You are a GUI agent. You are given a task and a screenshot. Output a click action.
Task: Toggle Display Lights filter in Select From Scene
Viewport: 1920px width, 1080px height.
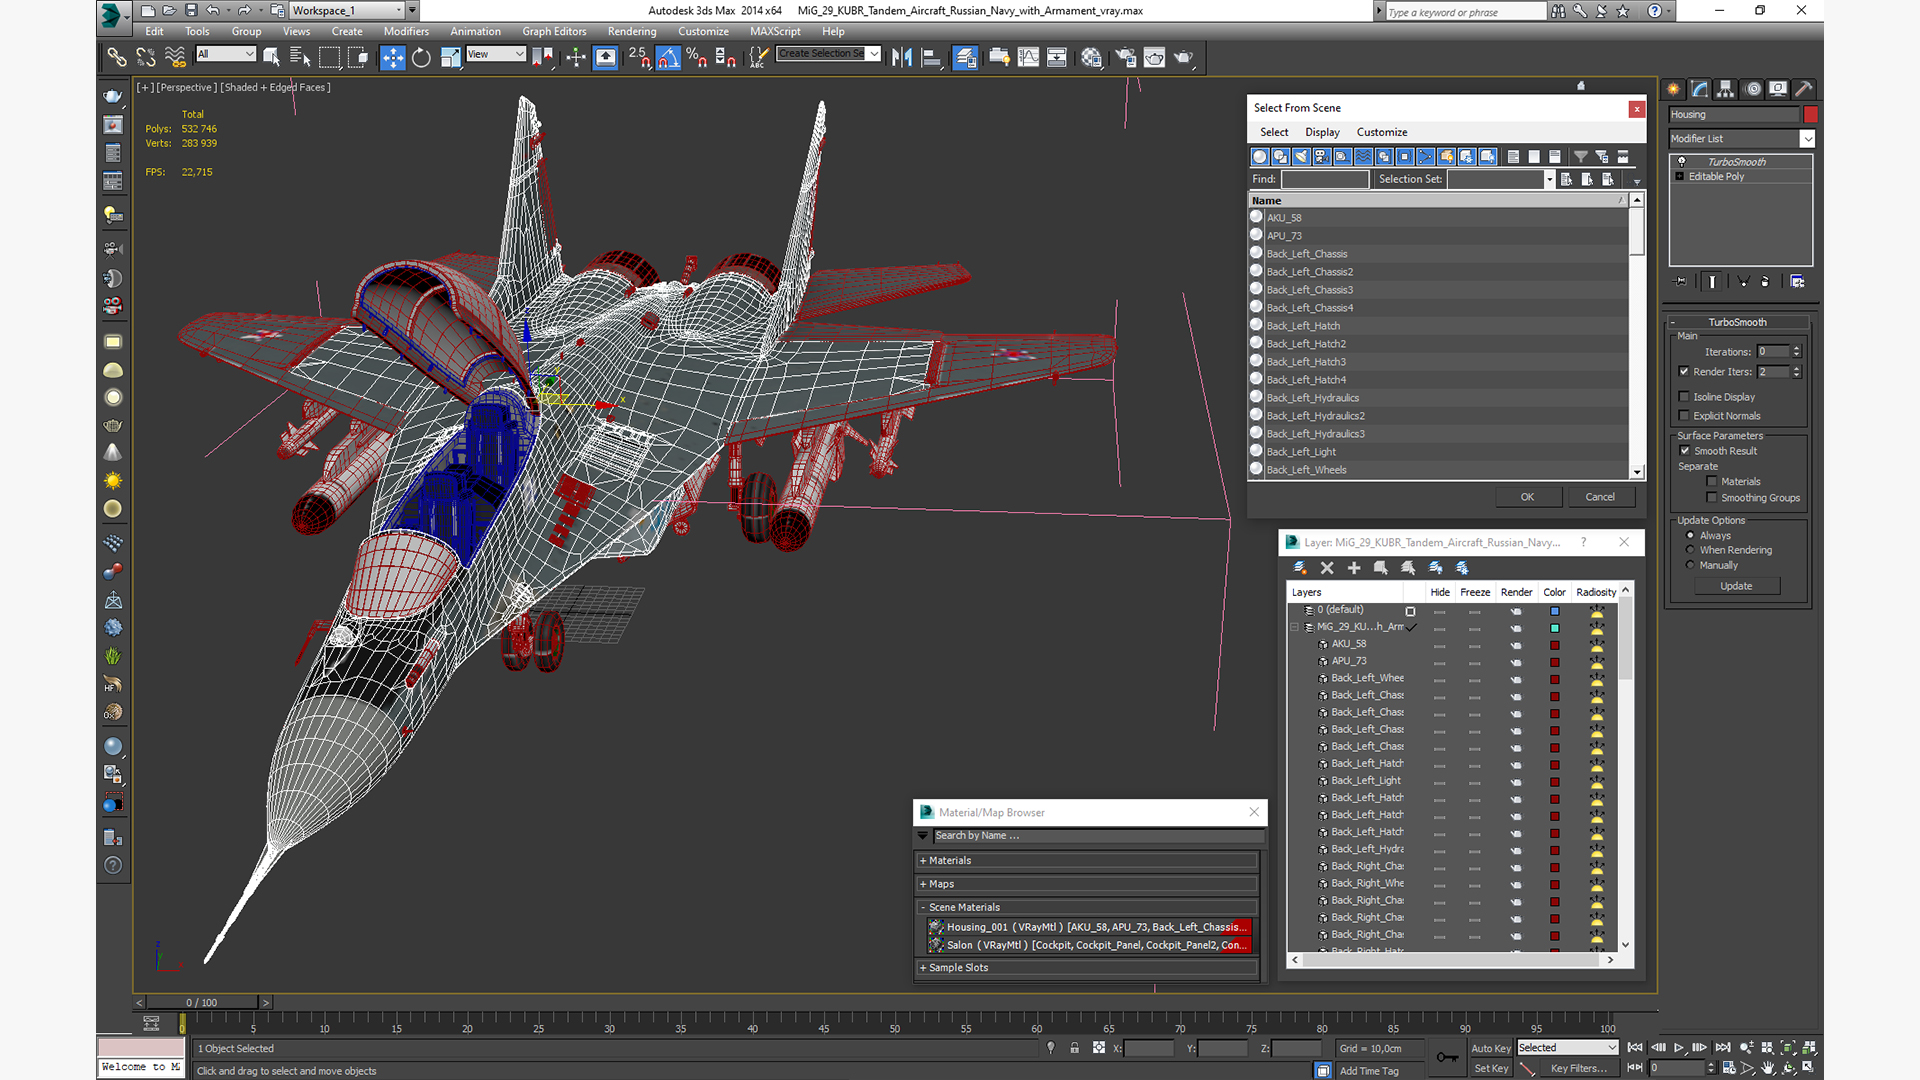click(x=1301, y=156)
